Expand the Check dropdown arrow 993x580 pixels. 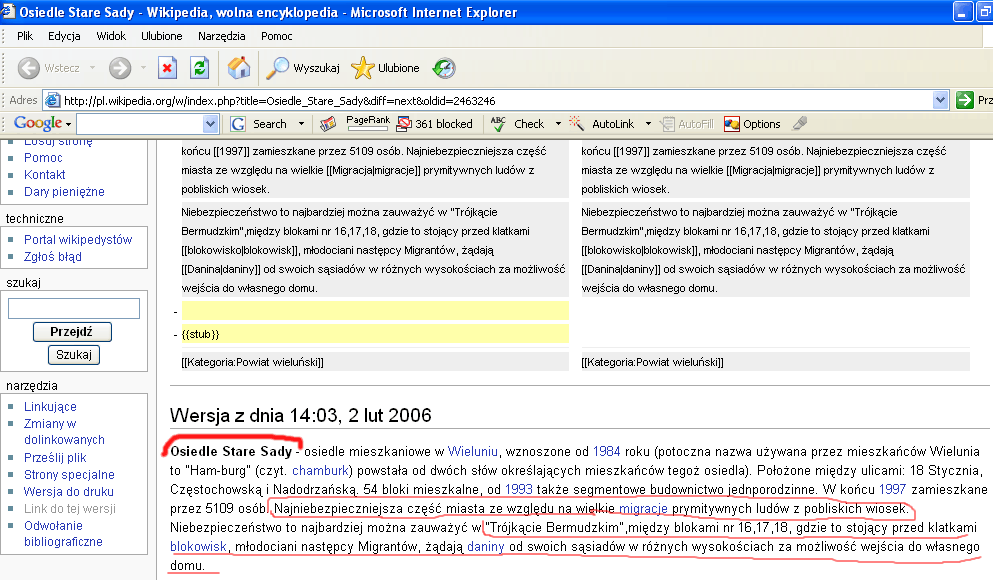pyautogui.click(x=558, y=124)
